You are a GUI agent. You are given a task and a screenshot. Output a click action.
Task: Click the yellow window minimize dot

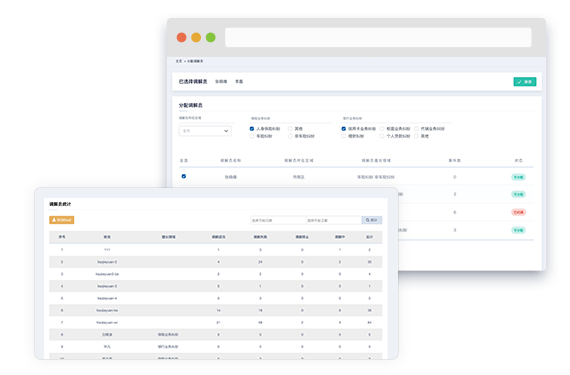pos(196,37)
